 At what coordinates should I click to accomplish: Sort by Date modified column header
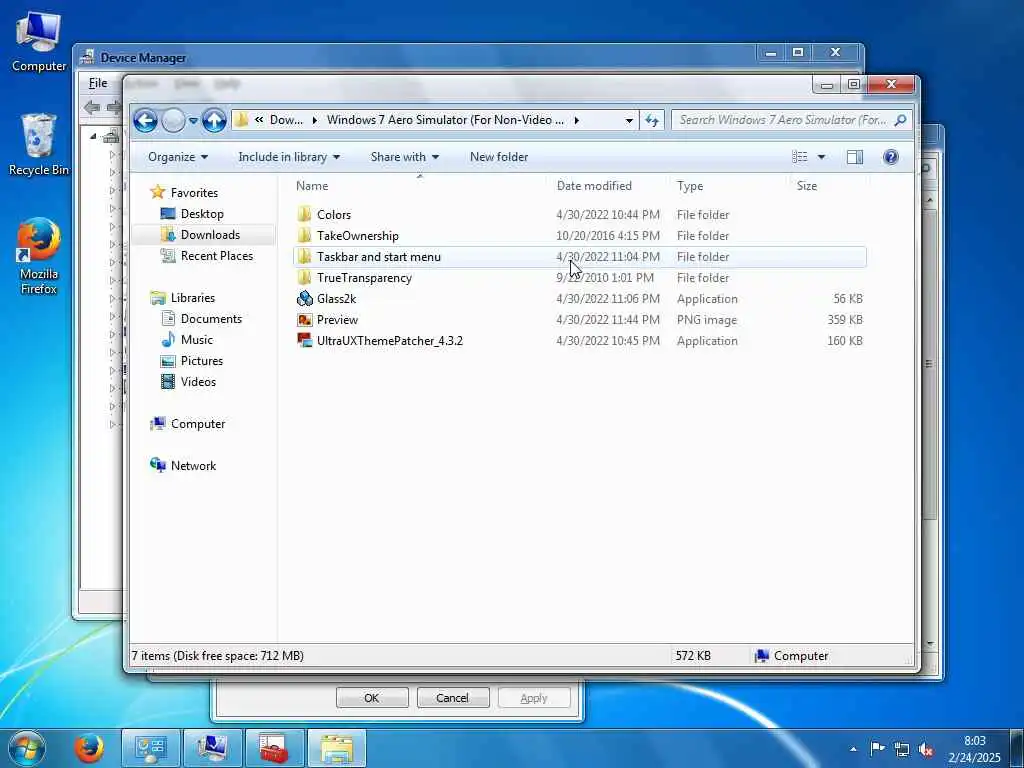(594, 186)
